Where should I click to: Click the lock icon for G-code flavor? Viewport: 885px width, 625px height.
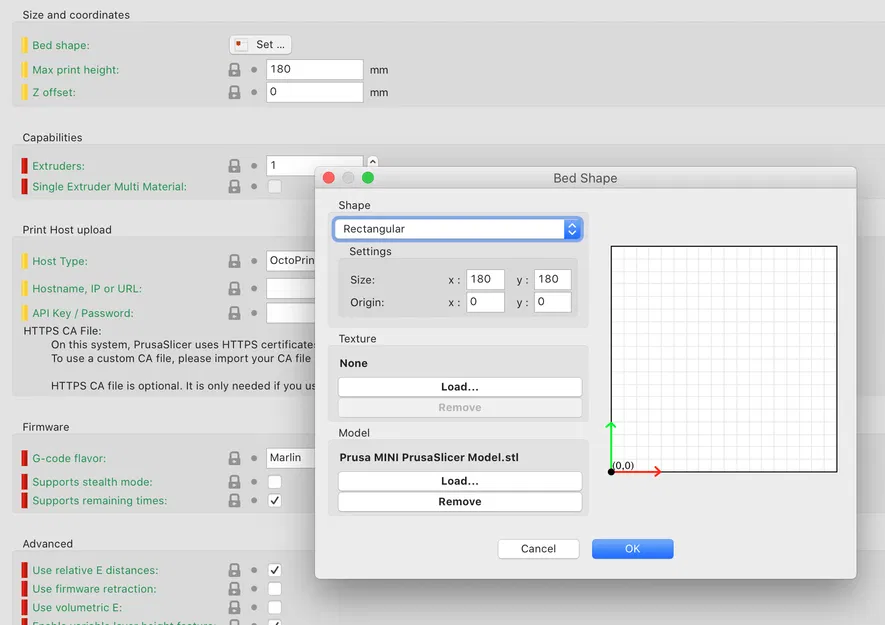234,458
